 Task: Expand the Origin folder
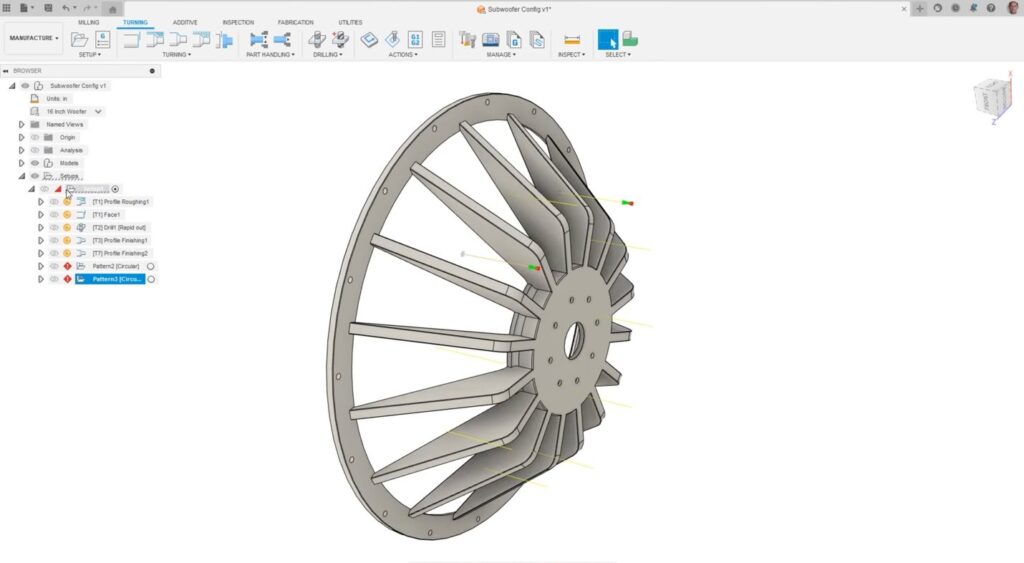pos(22,137)
